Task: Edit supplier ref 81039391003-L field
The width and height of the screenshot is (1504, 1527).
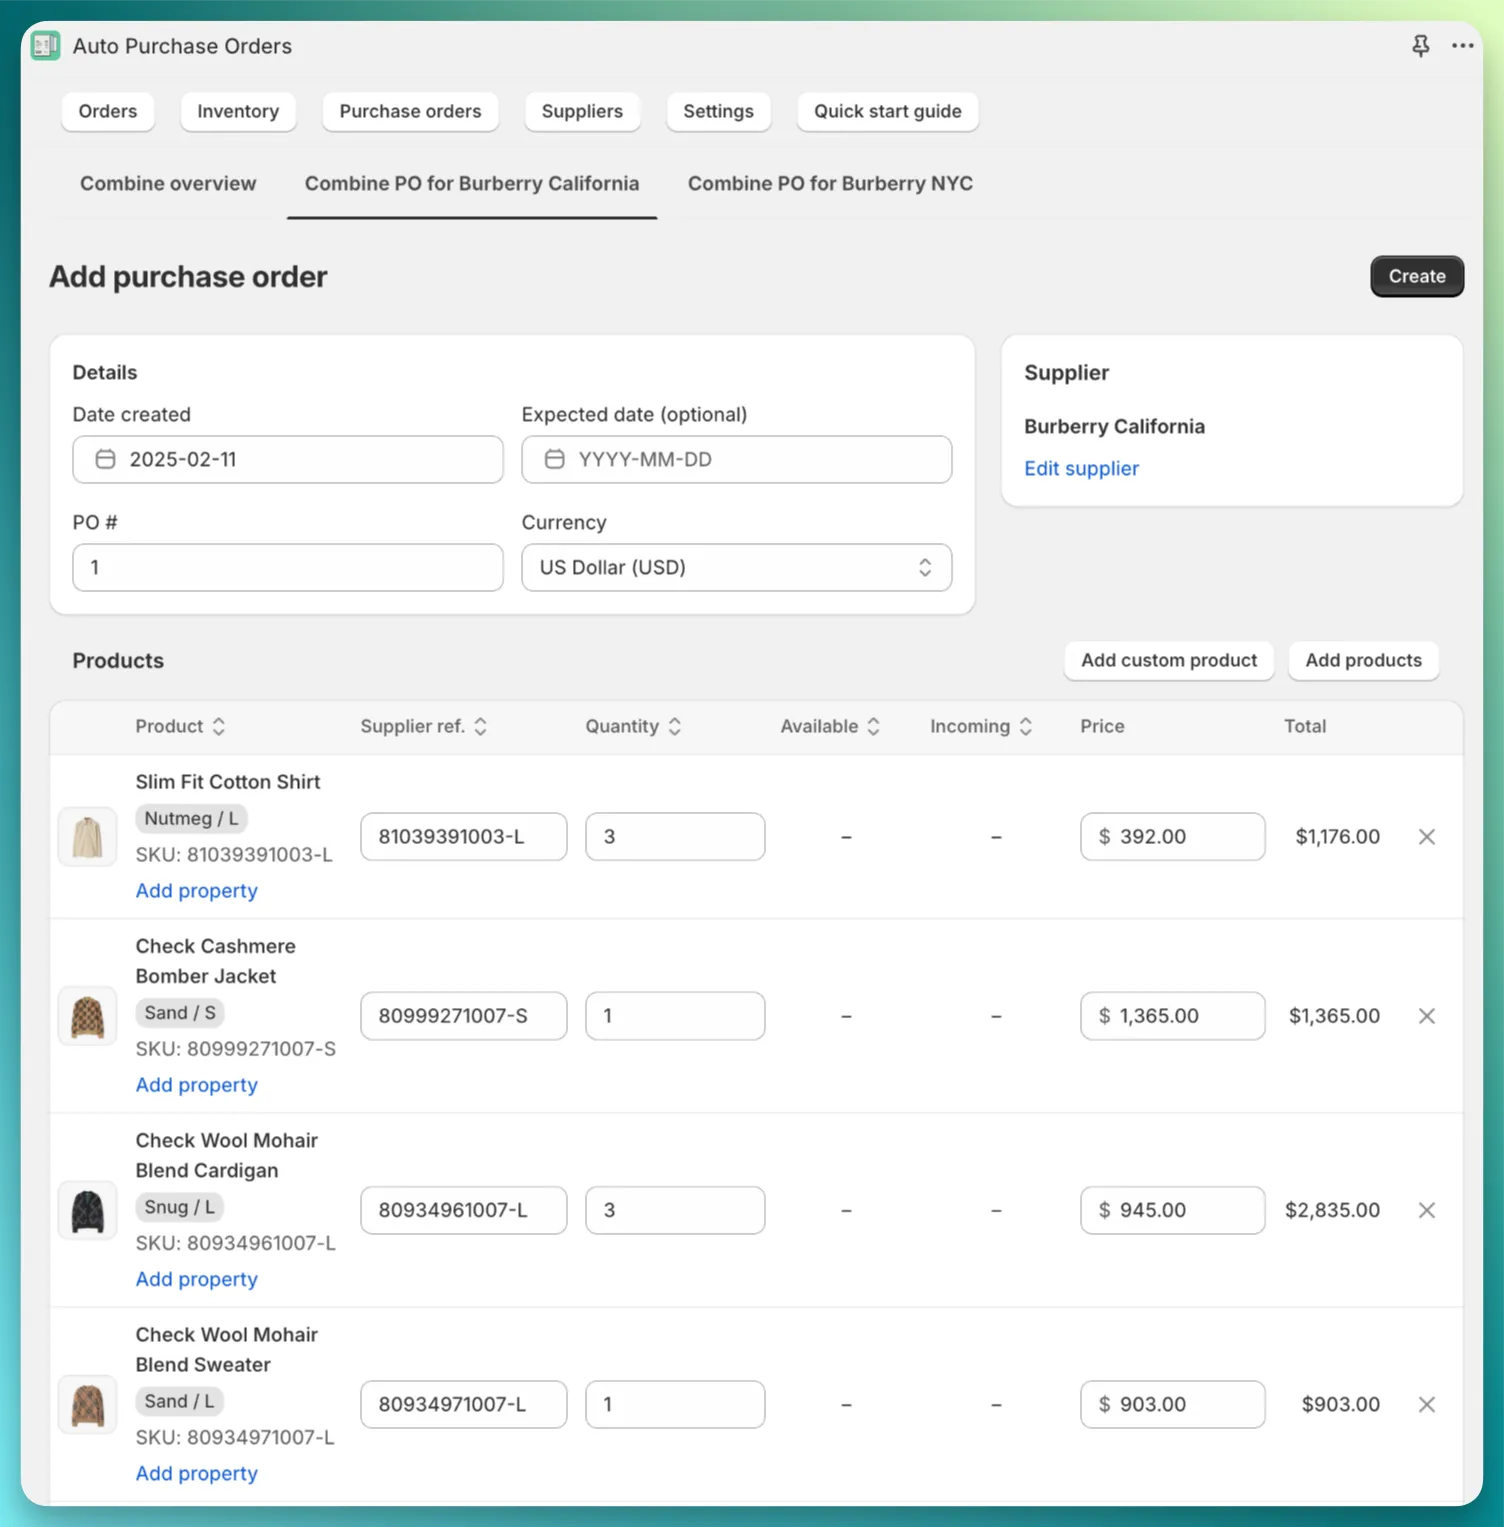Action: point(464,836)
